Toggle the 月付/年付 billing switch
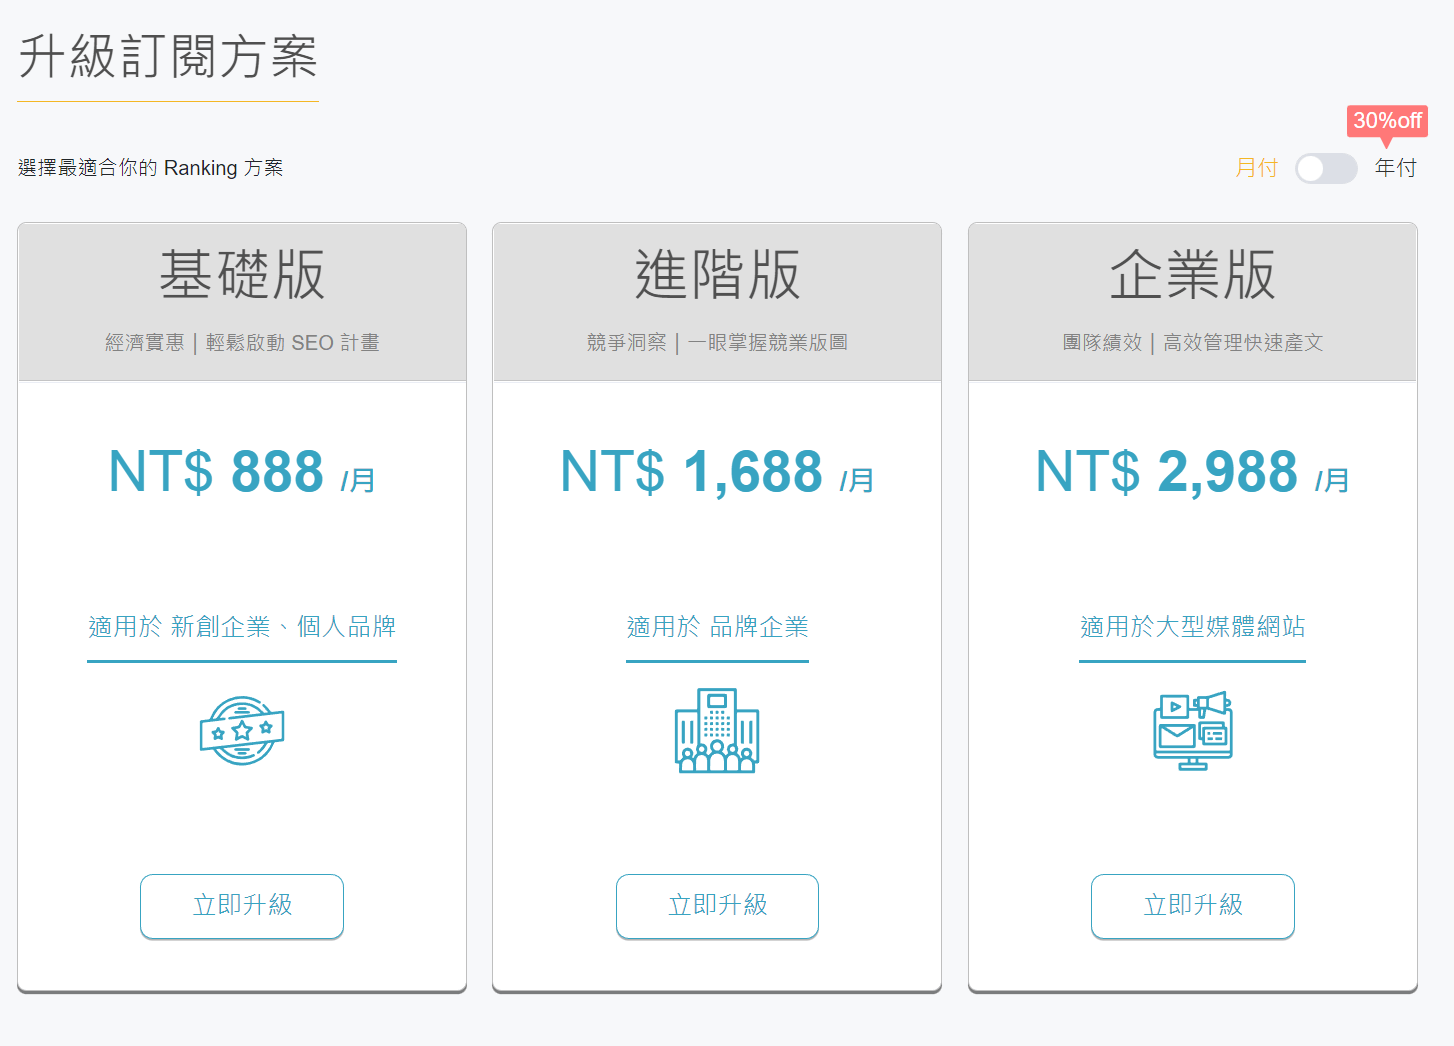Viewport: 1454px width, 1046px height. [x=1325, y=168]
